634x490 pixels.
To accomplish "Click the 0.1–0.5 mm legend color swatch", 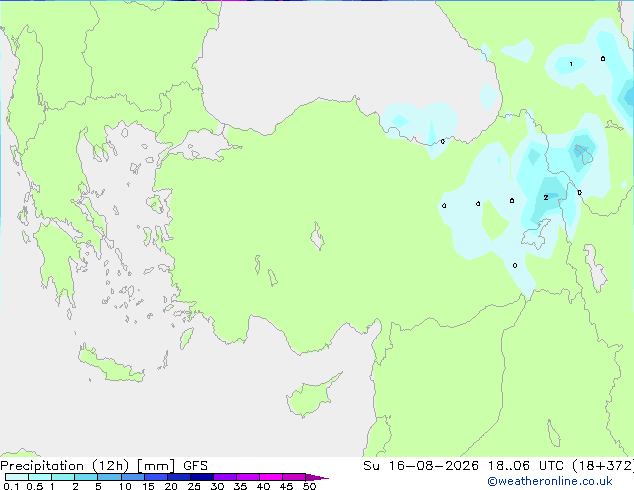I will point(17,477).
